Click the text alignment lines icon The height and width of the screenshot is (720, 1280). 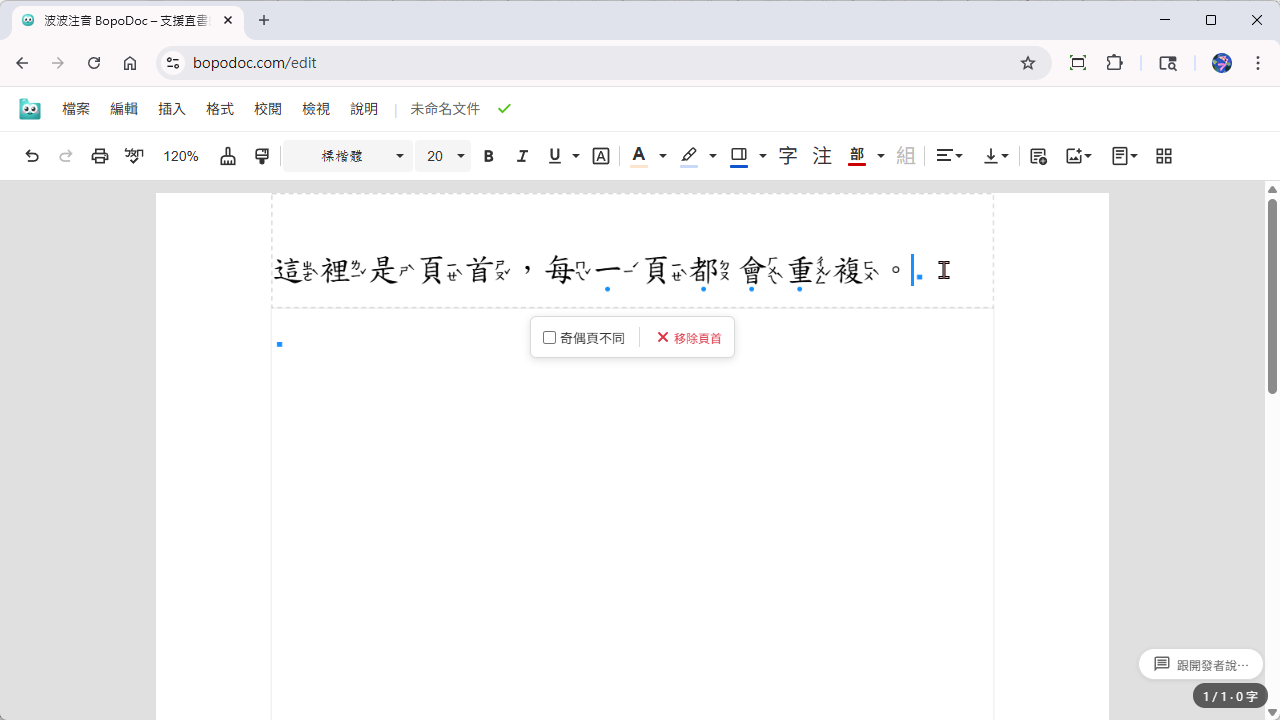point(949,156)
